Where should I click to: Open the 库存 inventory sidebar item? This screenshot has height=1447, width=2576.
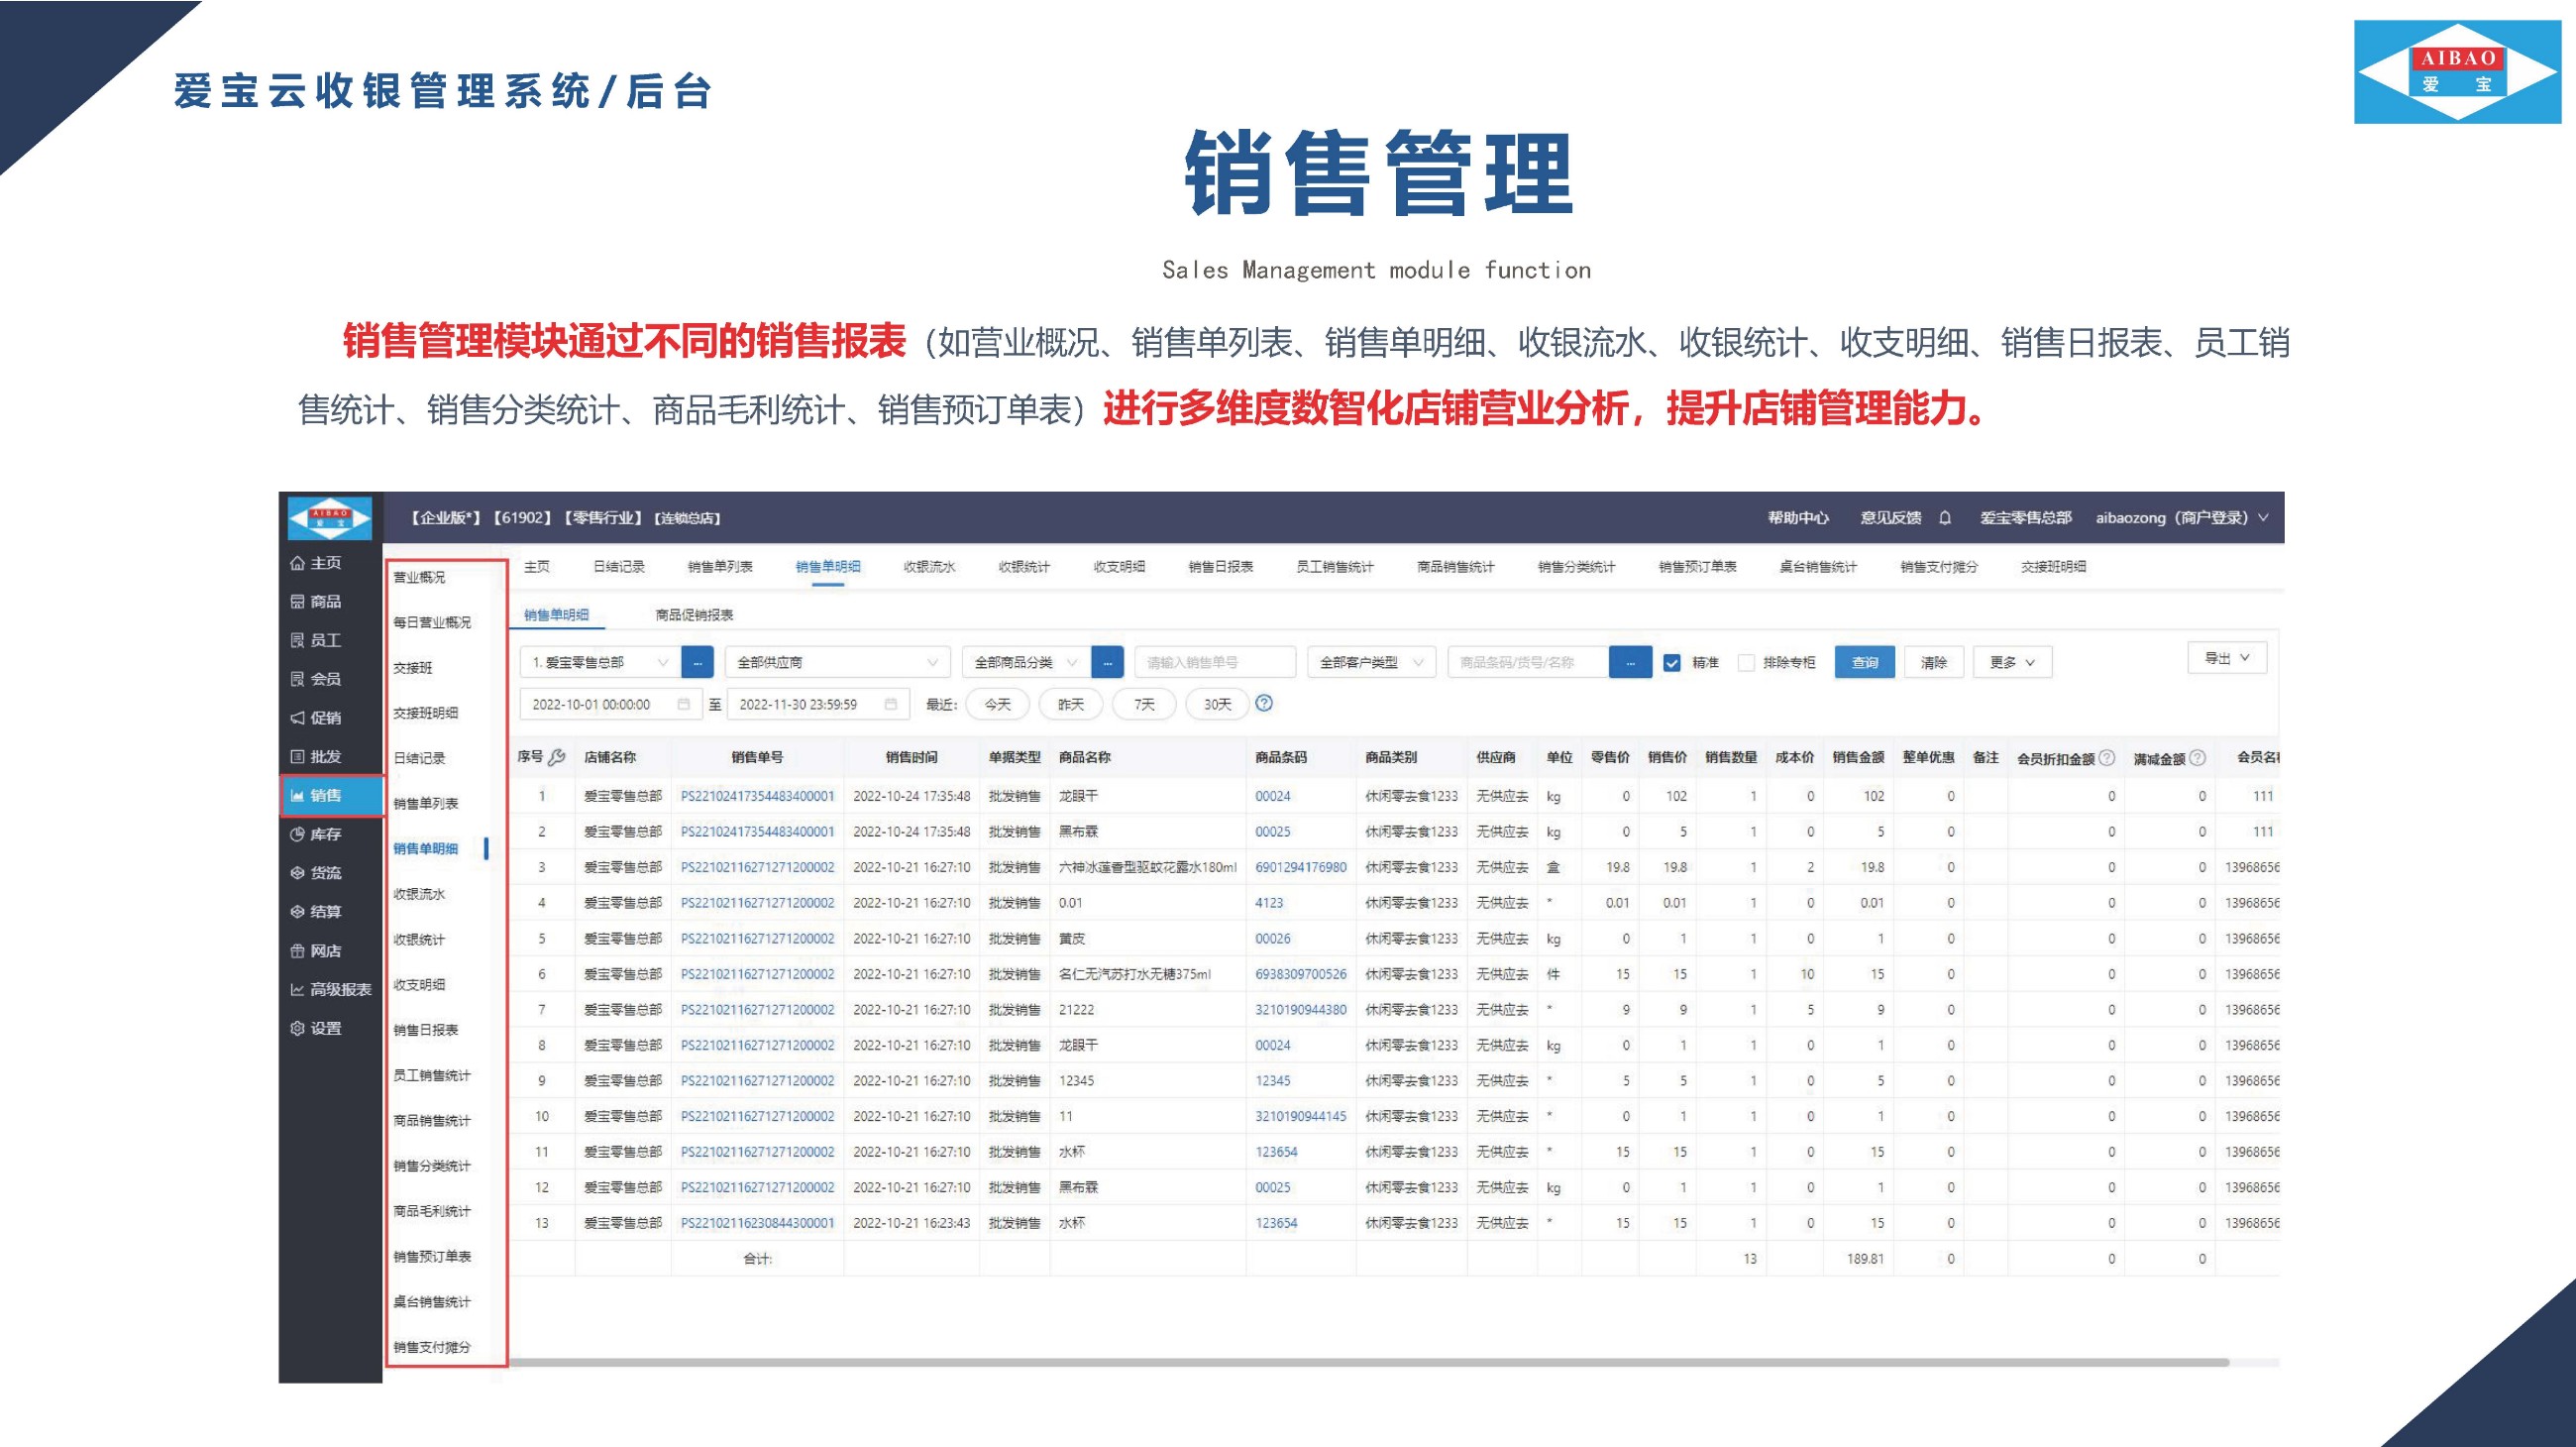pos(316,834)
